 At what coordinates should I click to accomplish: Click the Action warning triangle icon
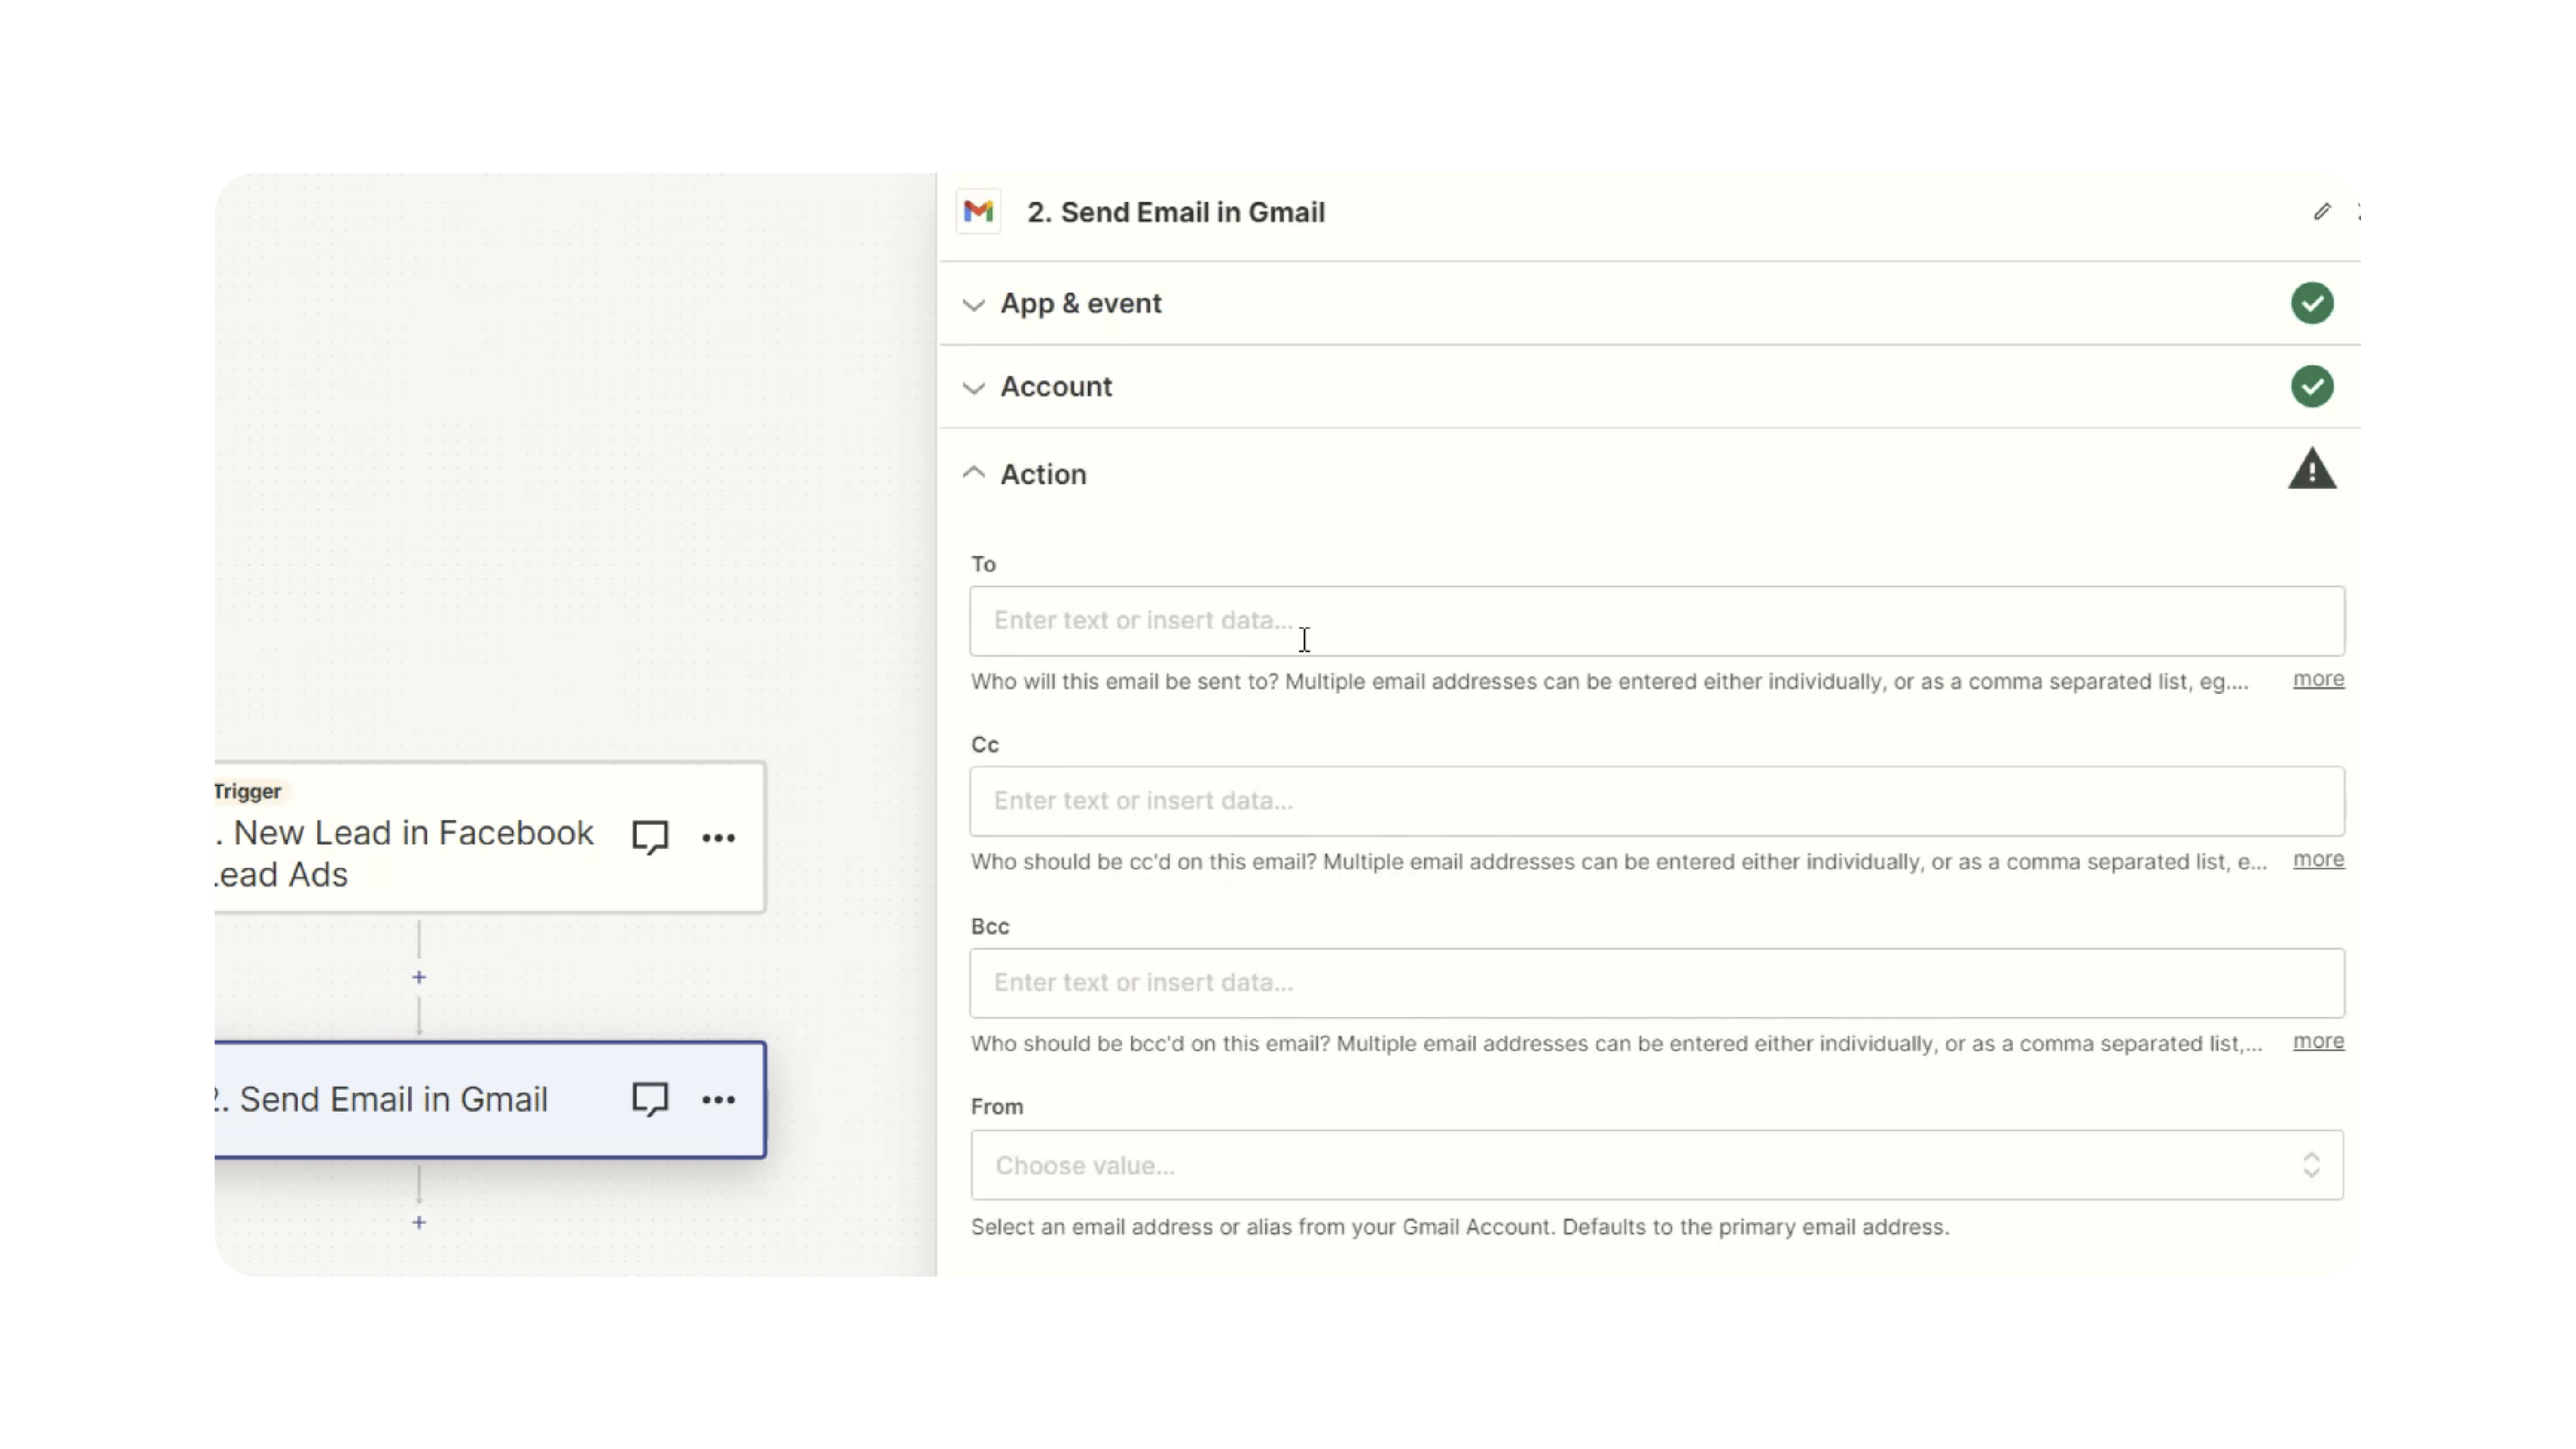click(x=2311, y=470)
